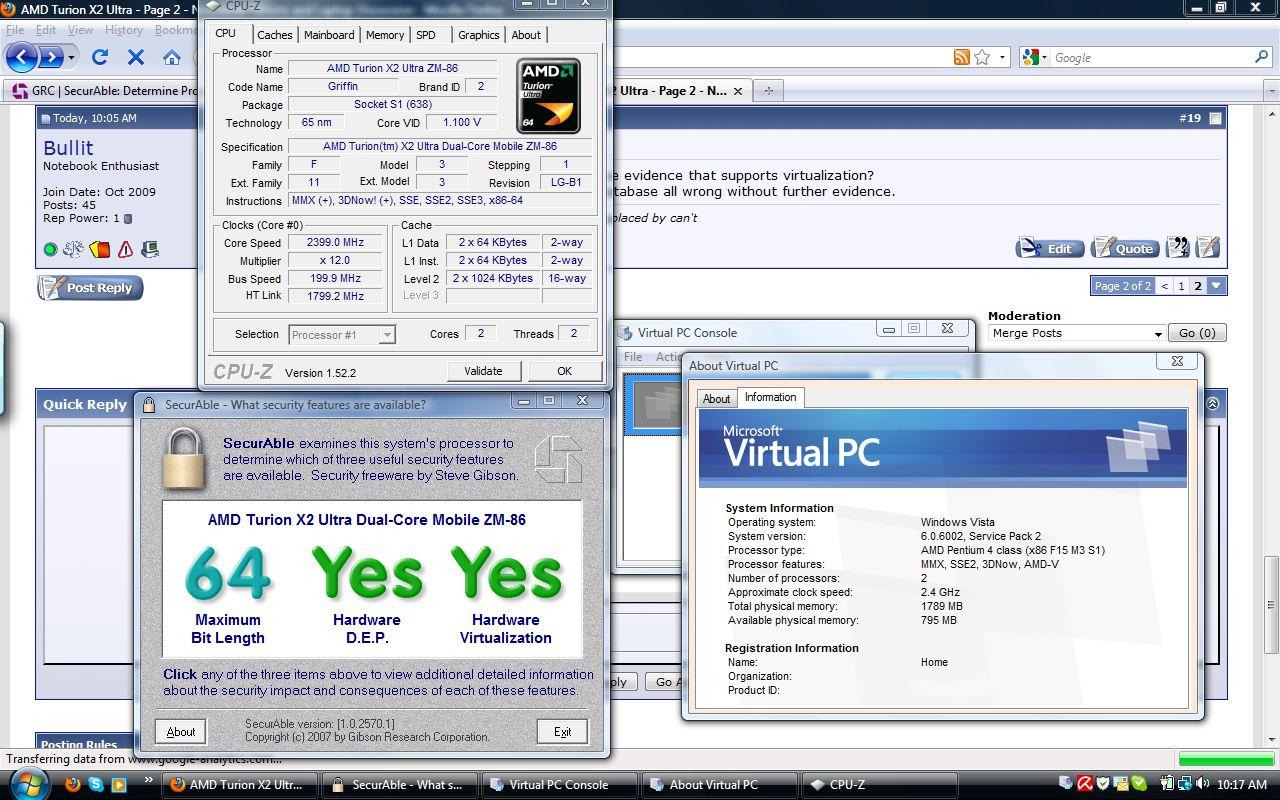Open the Moderation Merge Posts dropdown
1280x800 pixels.
(1077, 333)
